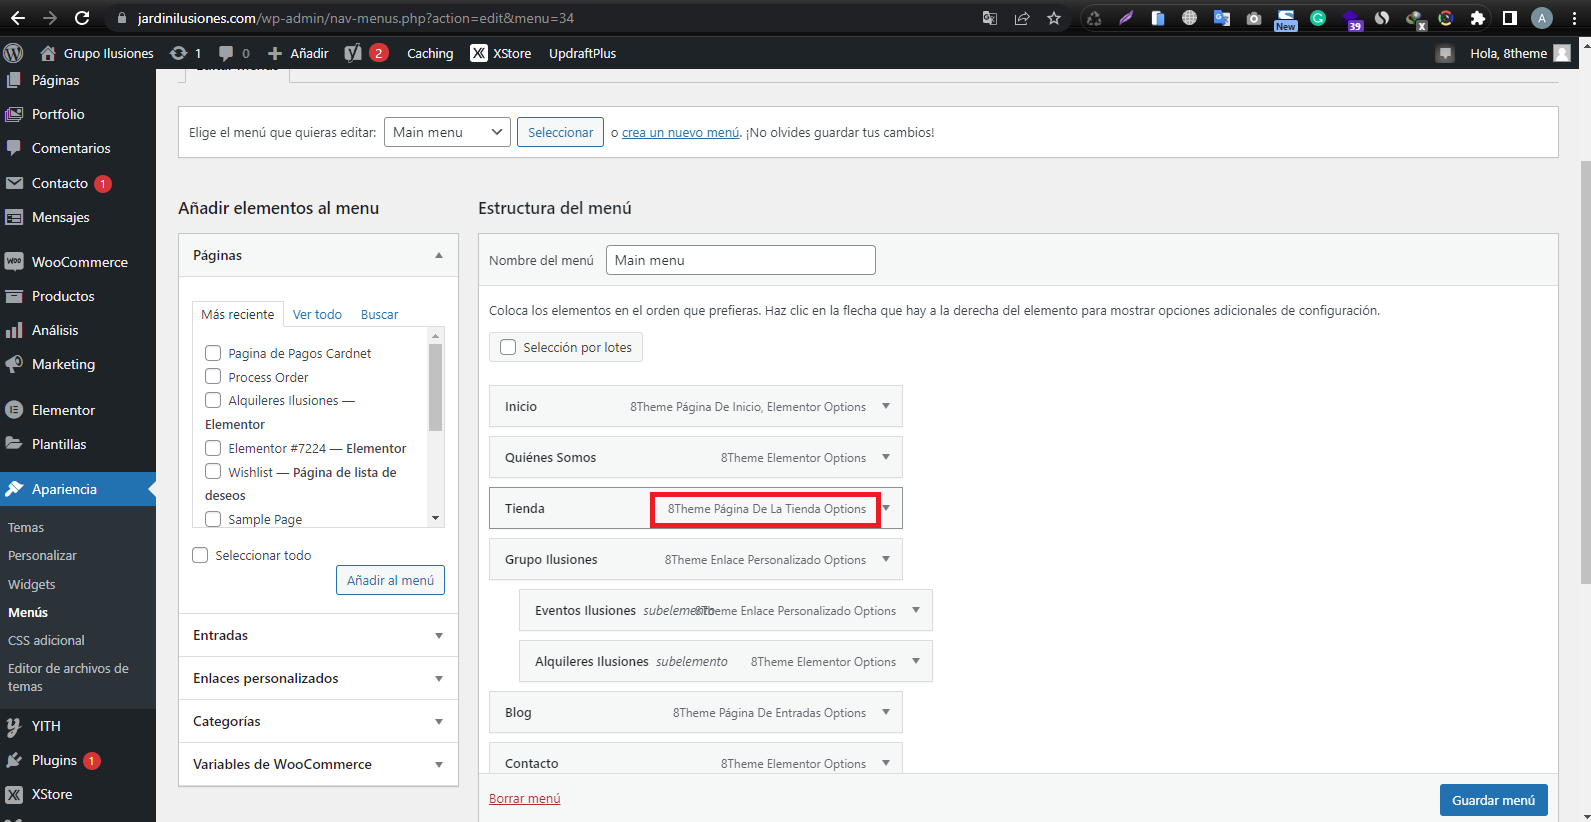Open Chrome three-dot menu
Screen dimensions: 1591x822
[1576, 18]
